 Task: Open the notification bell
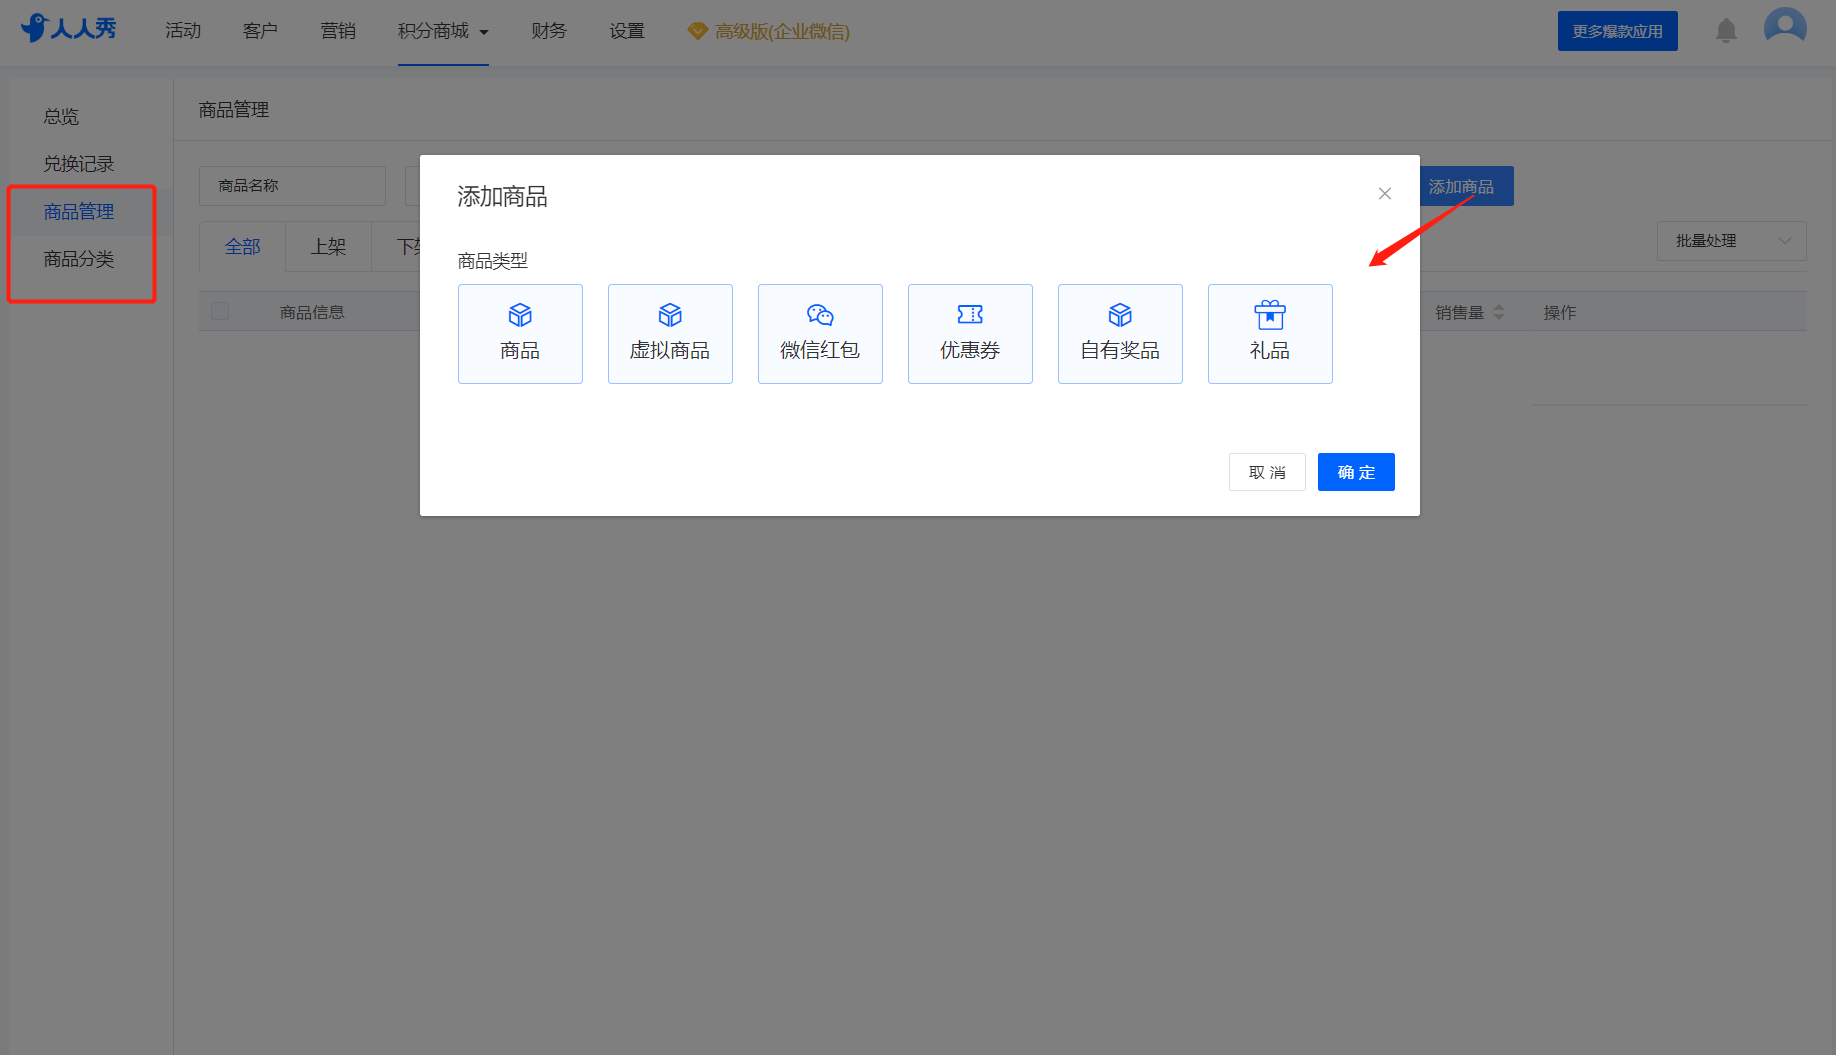(x=1726, y=31)
